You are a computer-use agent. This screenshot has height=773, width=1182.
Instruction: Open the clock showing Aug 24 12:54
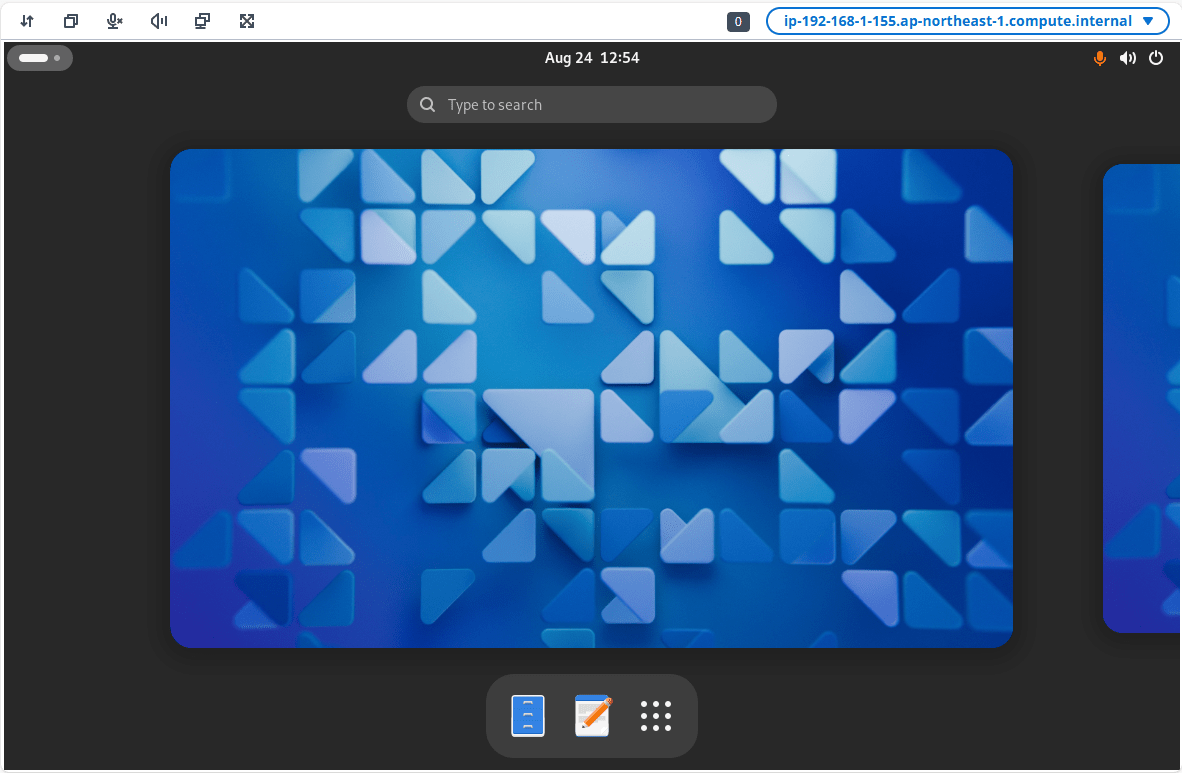coord(592,58)
